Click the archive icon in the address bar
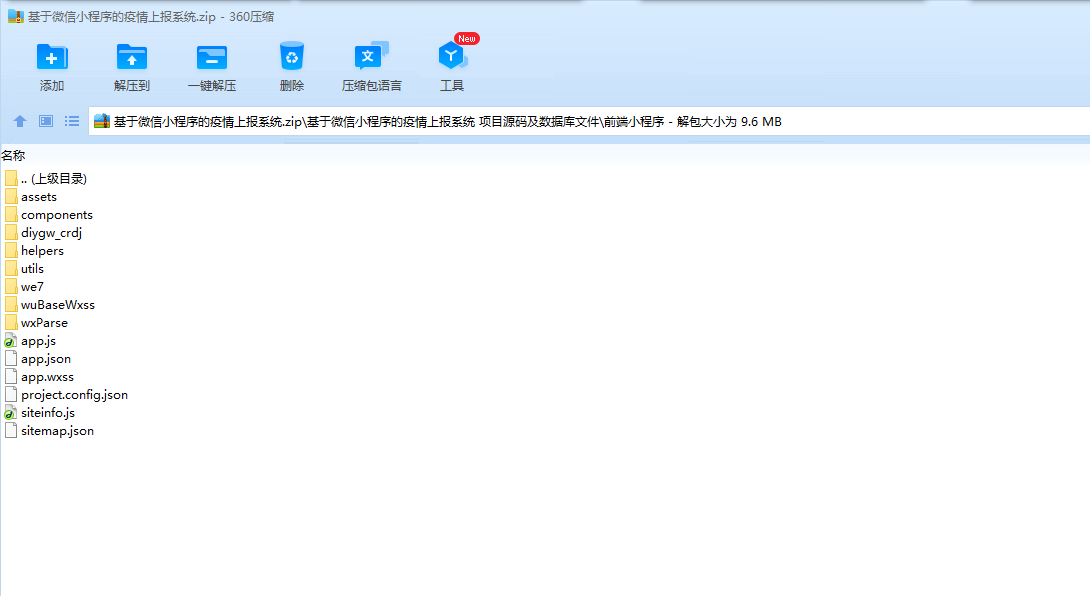The height and width of the screenshot is (596, 1090). pyautogui.click(x=102, y=121)
